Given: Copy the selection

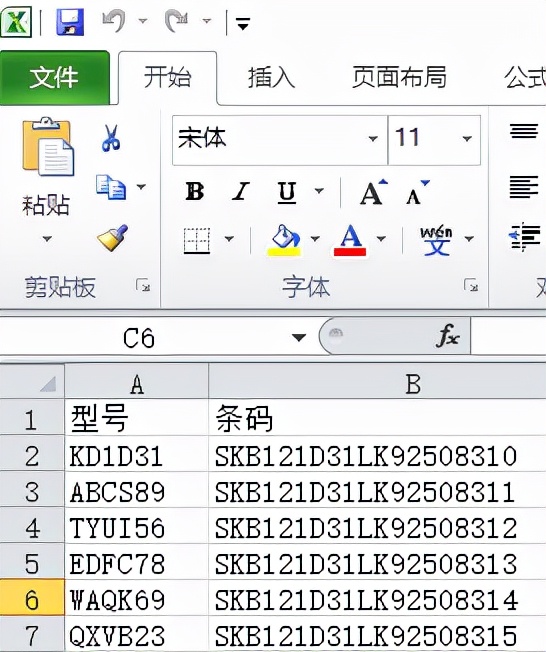Looking at the screenshot, I should (x=111, y=187).
